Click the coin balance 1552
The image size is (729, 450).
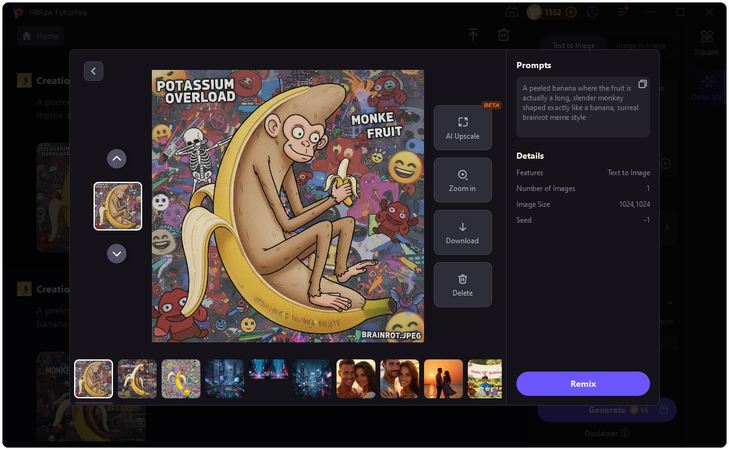(553, 13)
